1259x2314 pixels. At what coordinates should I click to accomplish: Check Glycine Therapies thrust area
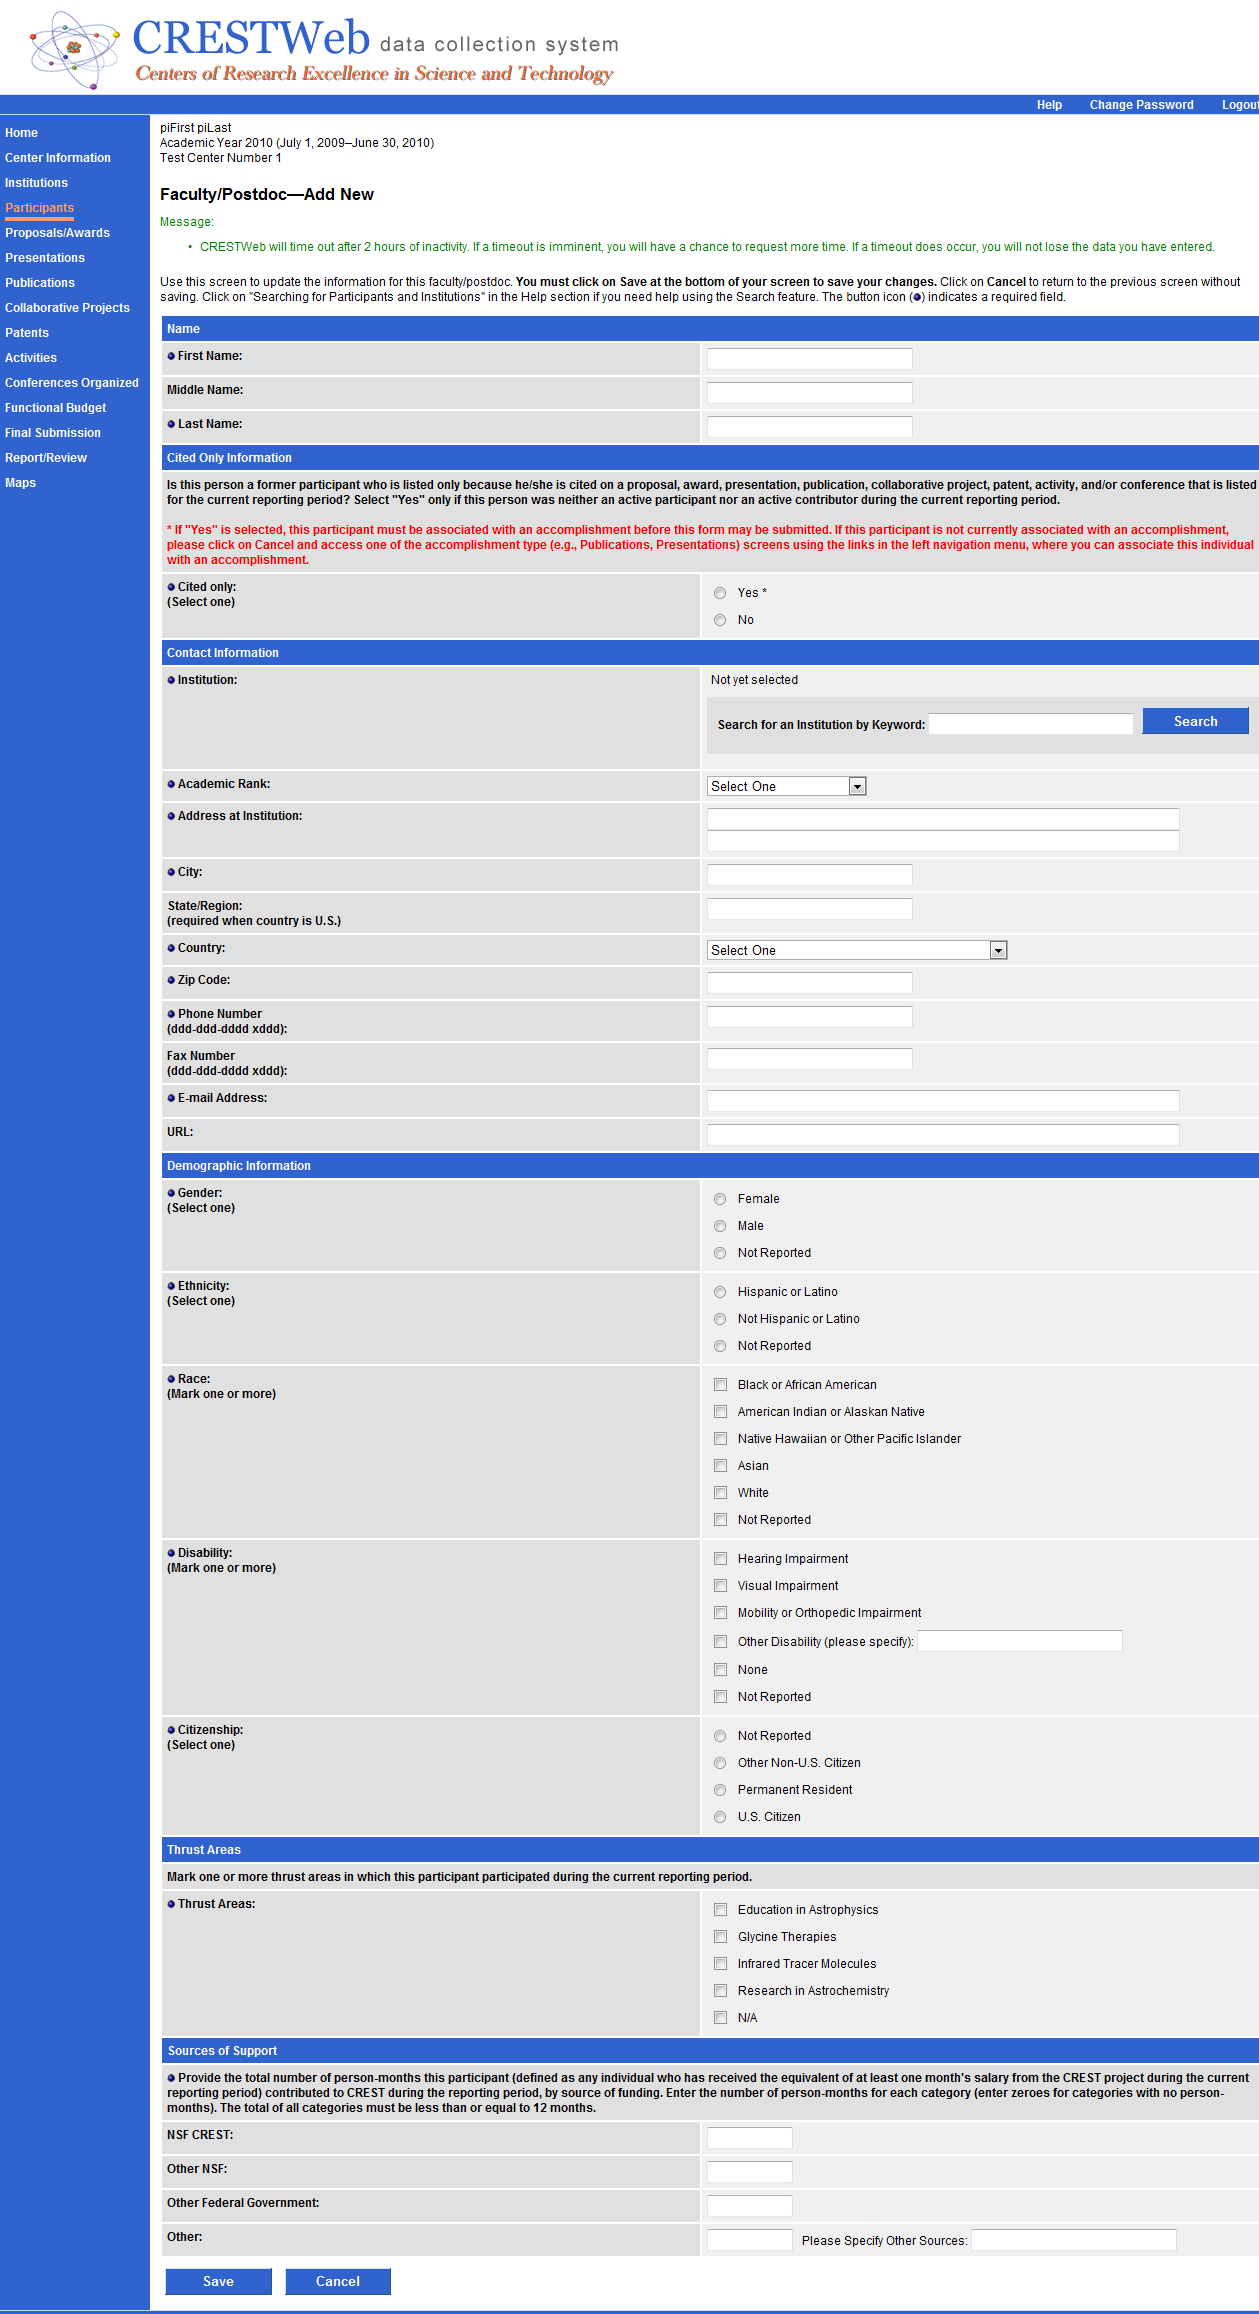click(x=720, y=1937)
